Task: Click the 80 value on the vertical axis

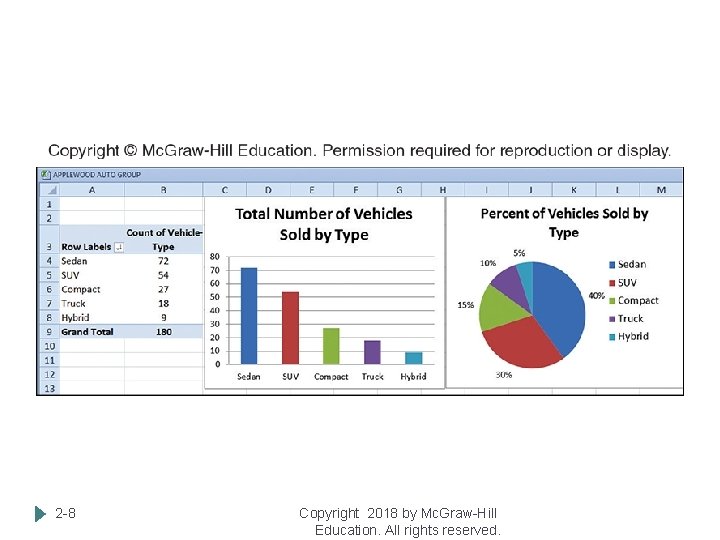Action: click(x=215, y=256)
